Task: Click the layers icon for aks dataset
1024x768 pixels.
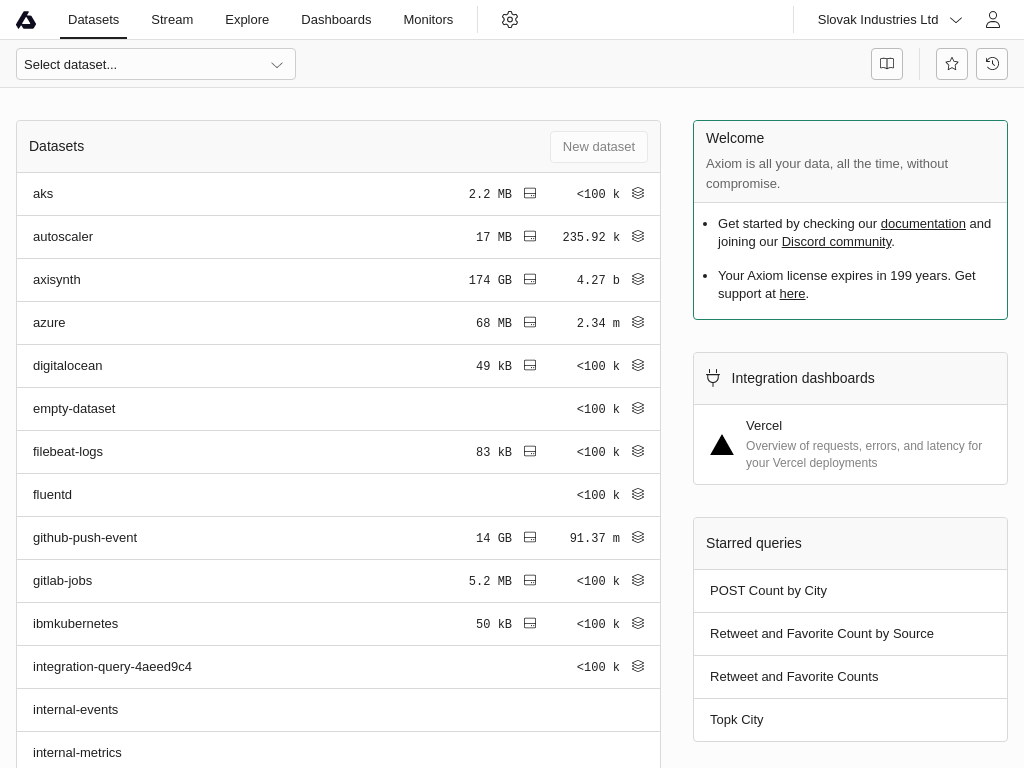Action: point(638,194)
